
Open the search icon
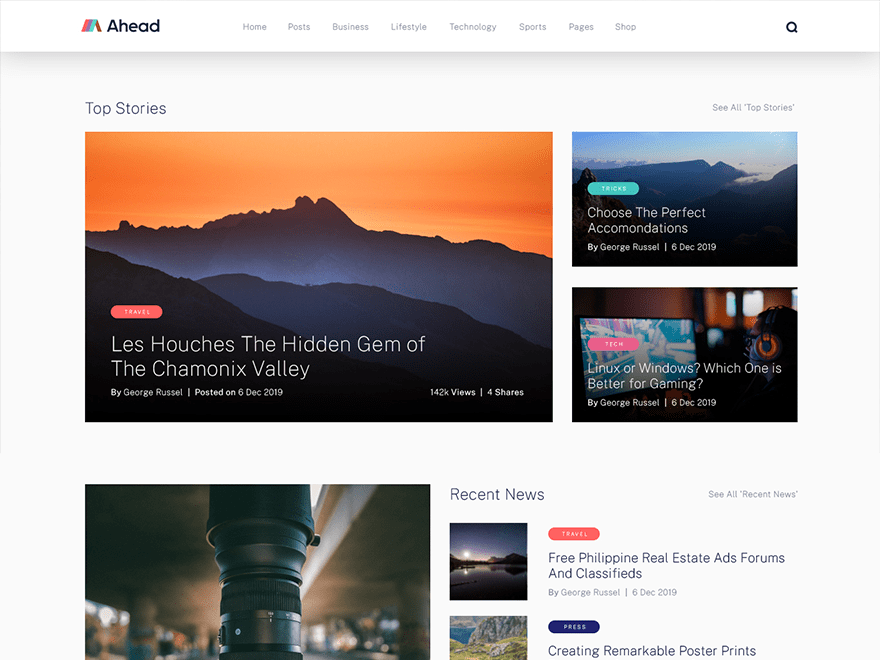(791, 26)
